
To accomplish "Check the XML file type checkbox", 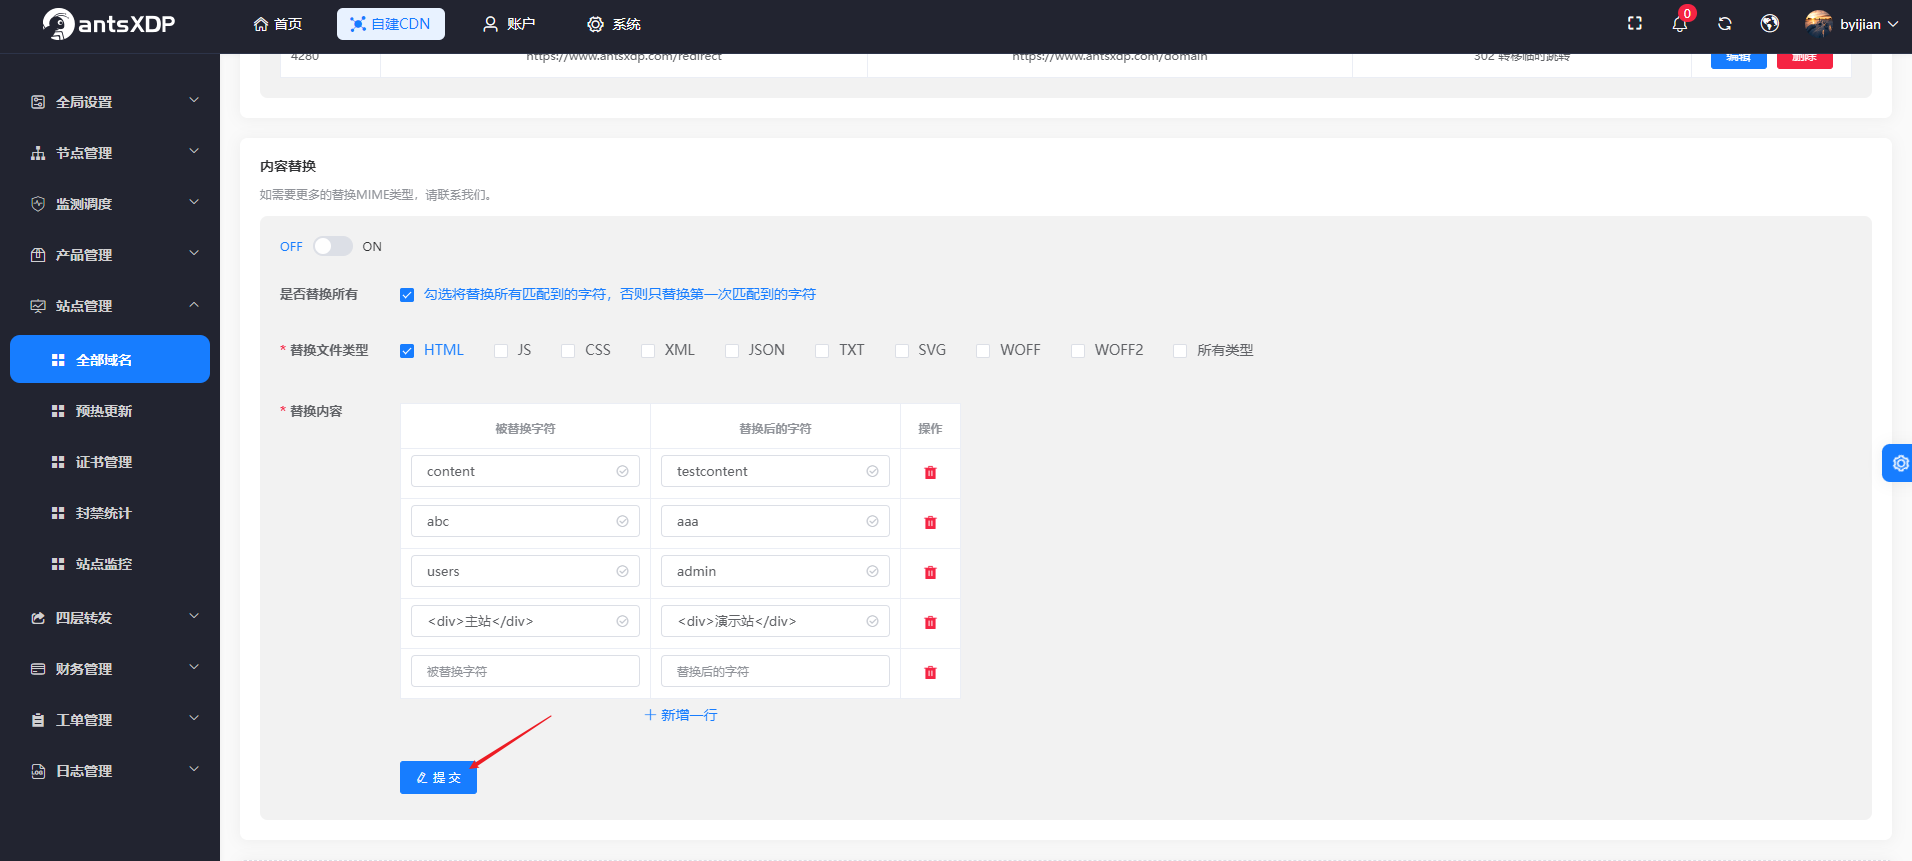I will pos(648,351).
